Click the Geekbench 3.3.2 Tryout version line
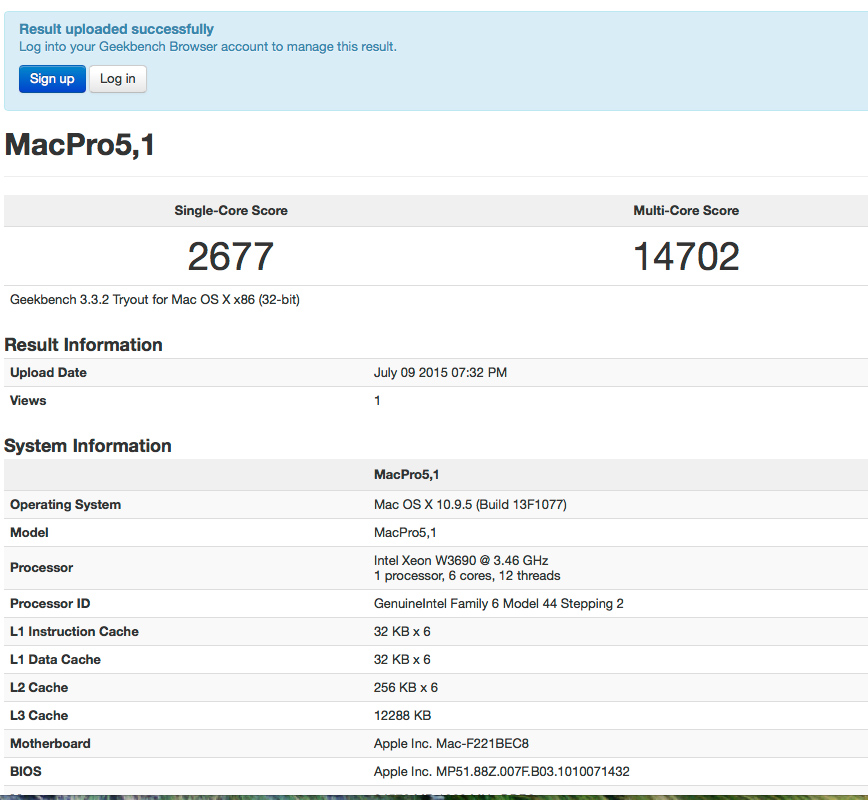This screenshot has width=868, height=800. 155,300
